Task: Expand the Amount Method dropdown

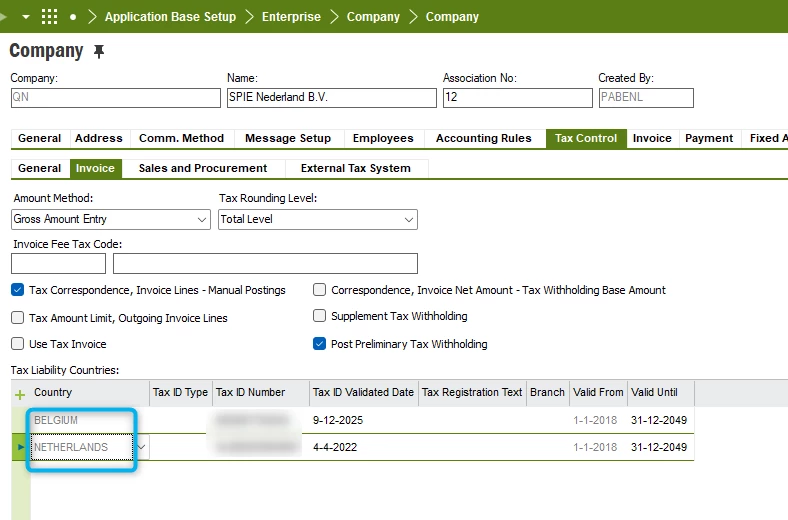Action: pos(202,220)
